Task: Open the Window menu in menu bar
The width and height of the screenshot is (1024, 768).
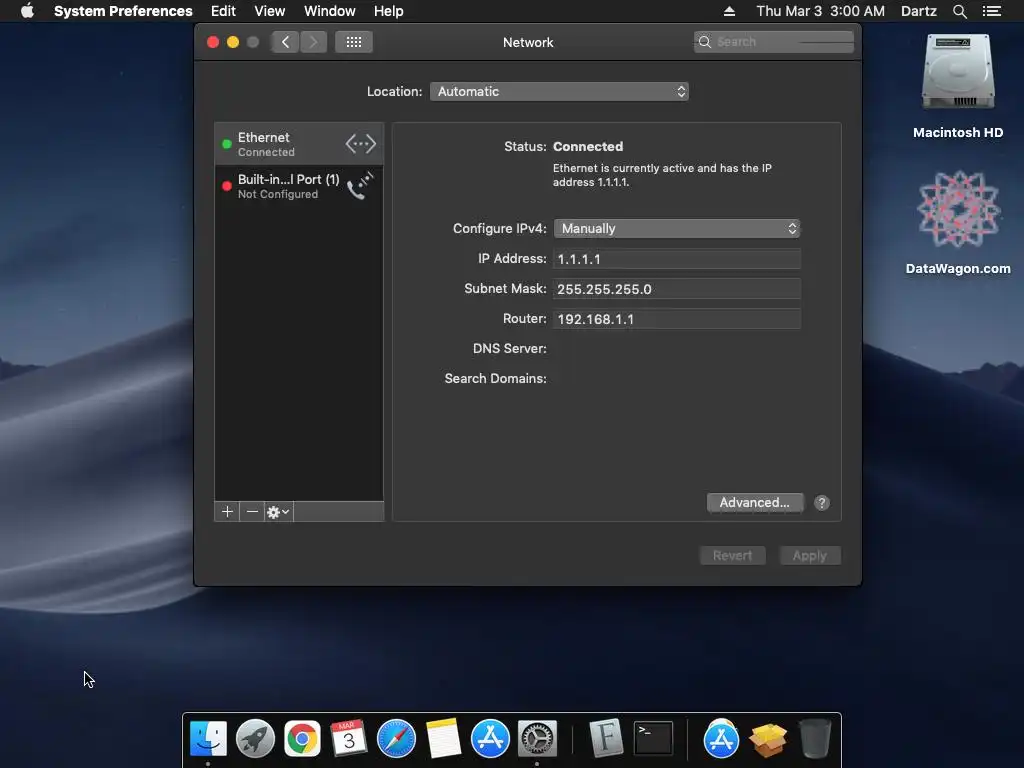Action: [330, 11]
